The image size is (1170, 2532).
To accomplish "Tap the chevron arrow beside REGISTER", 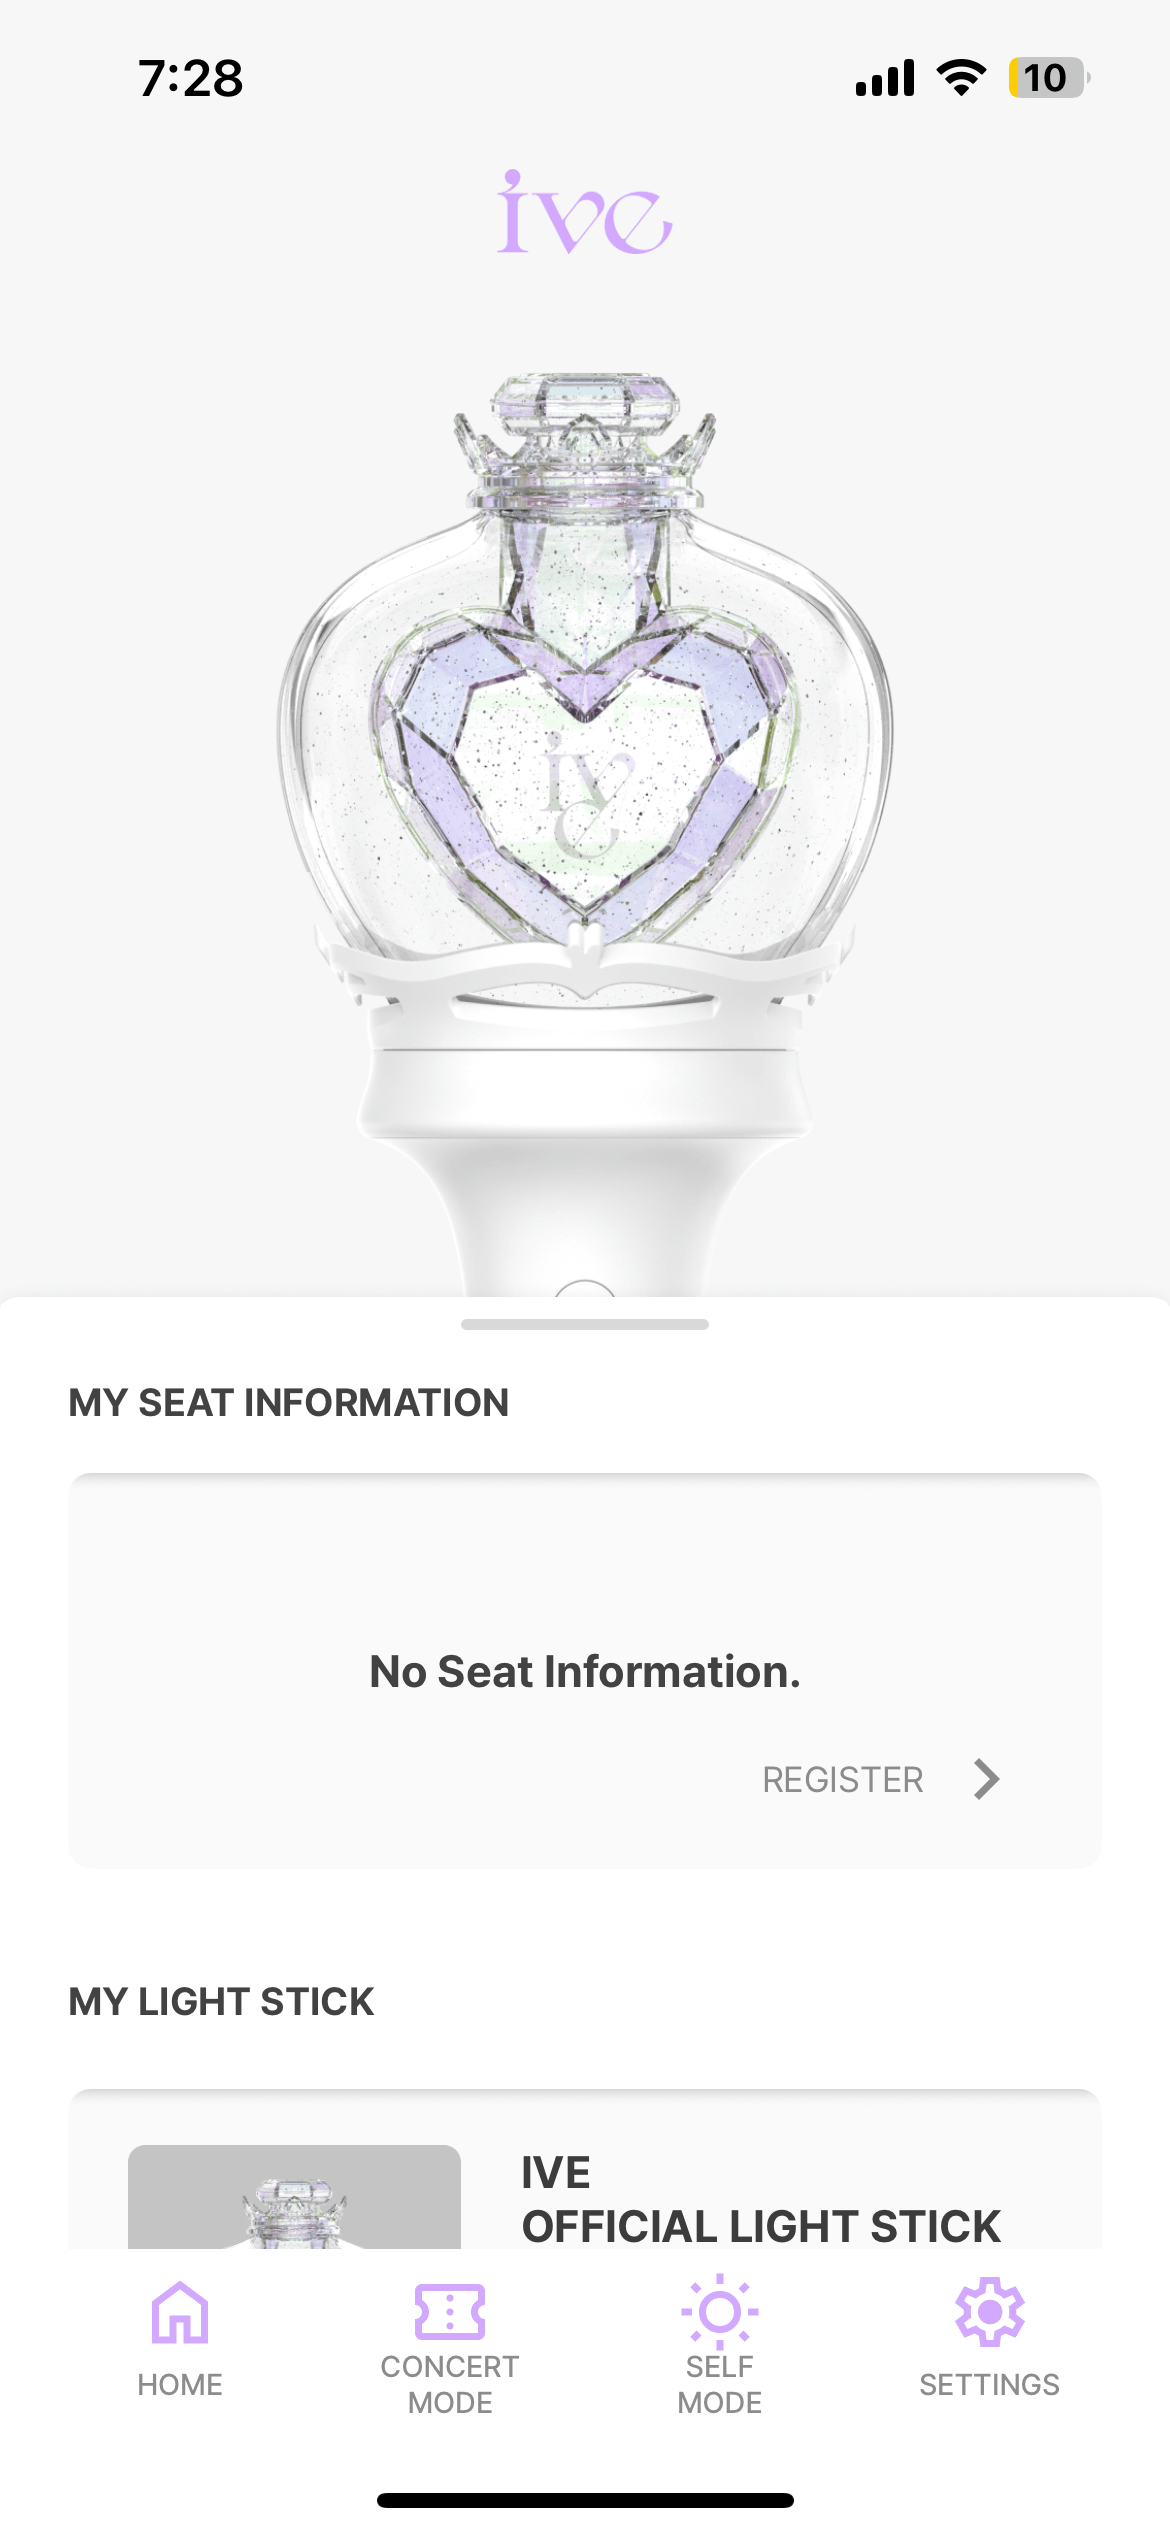I will (986, 1779).
